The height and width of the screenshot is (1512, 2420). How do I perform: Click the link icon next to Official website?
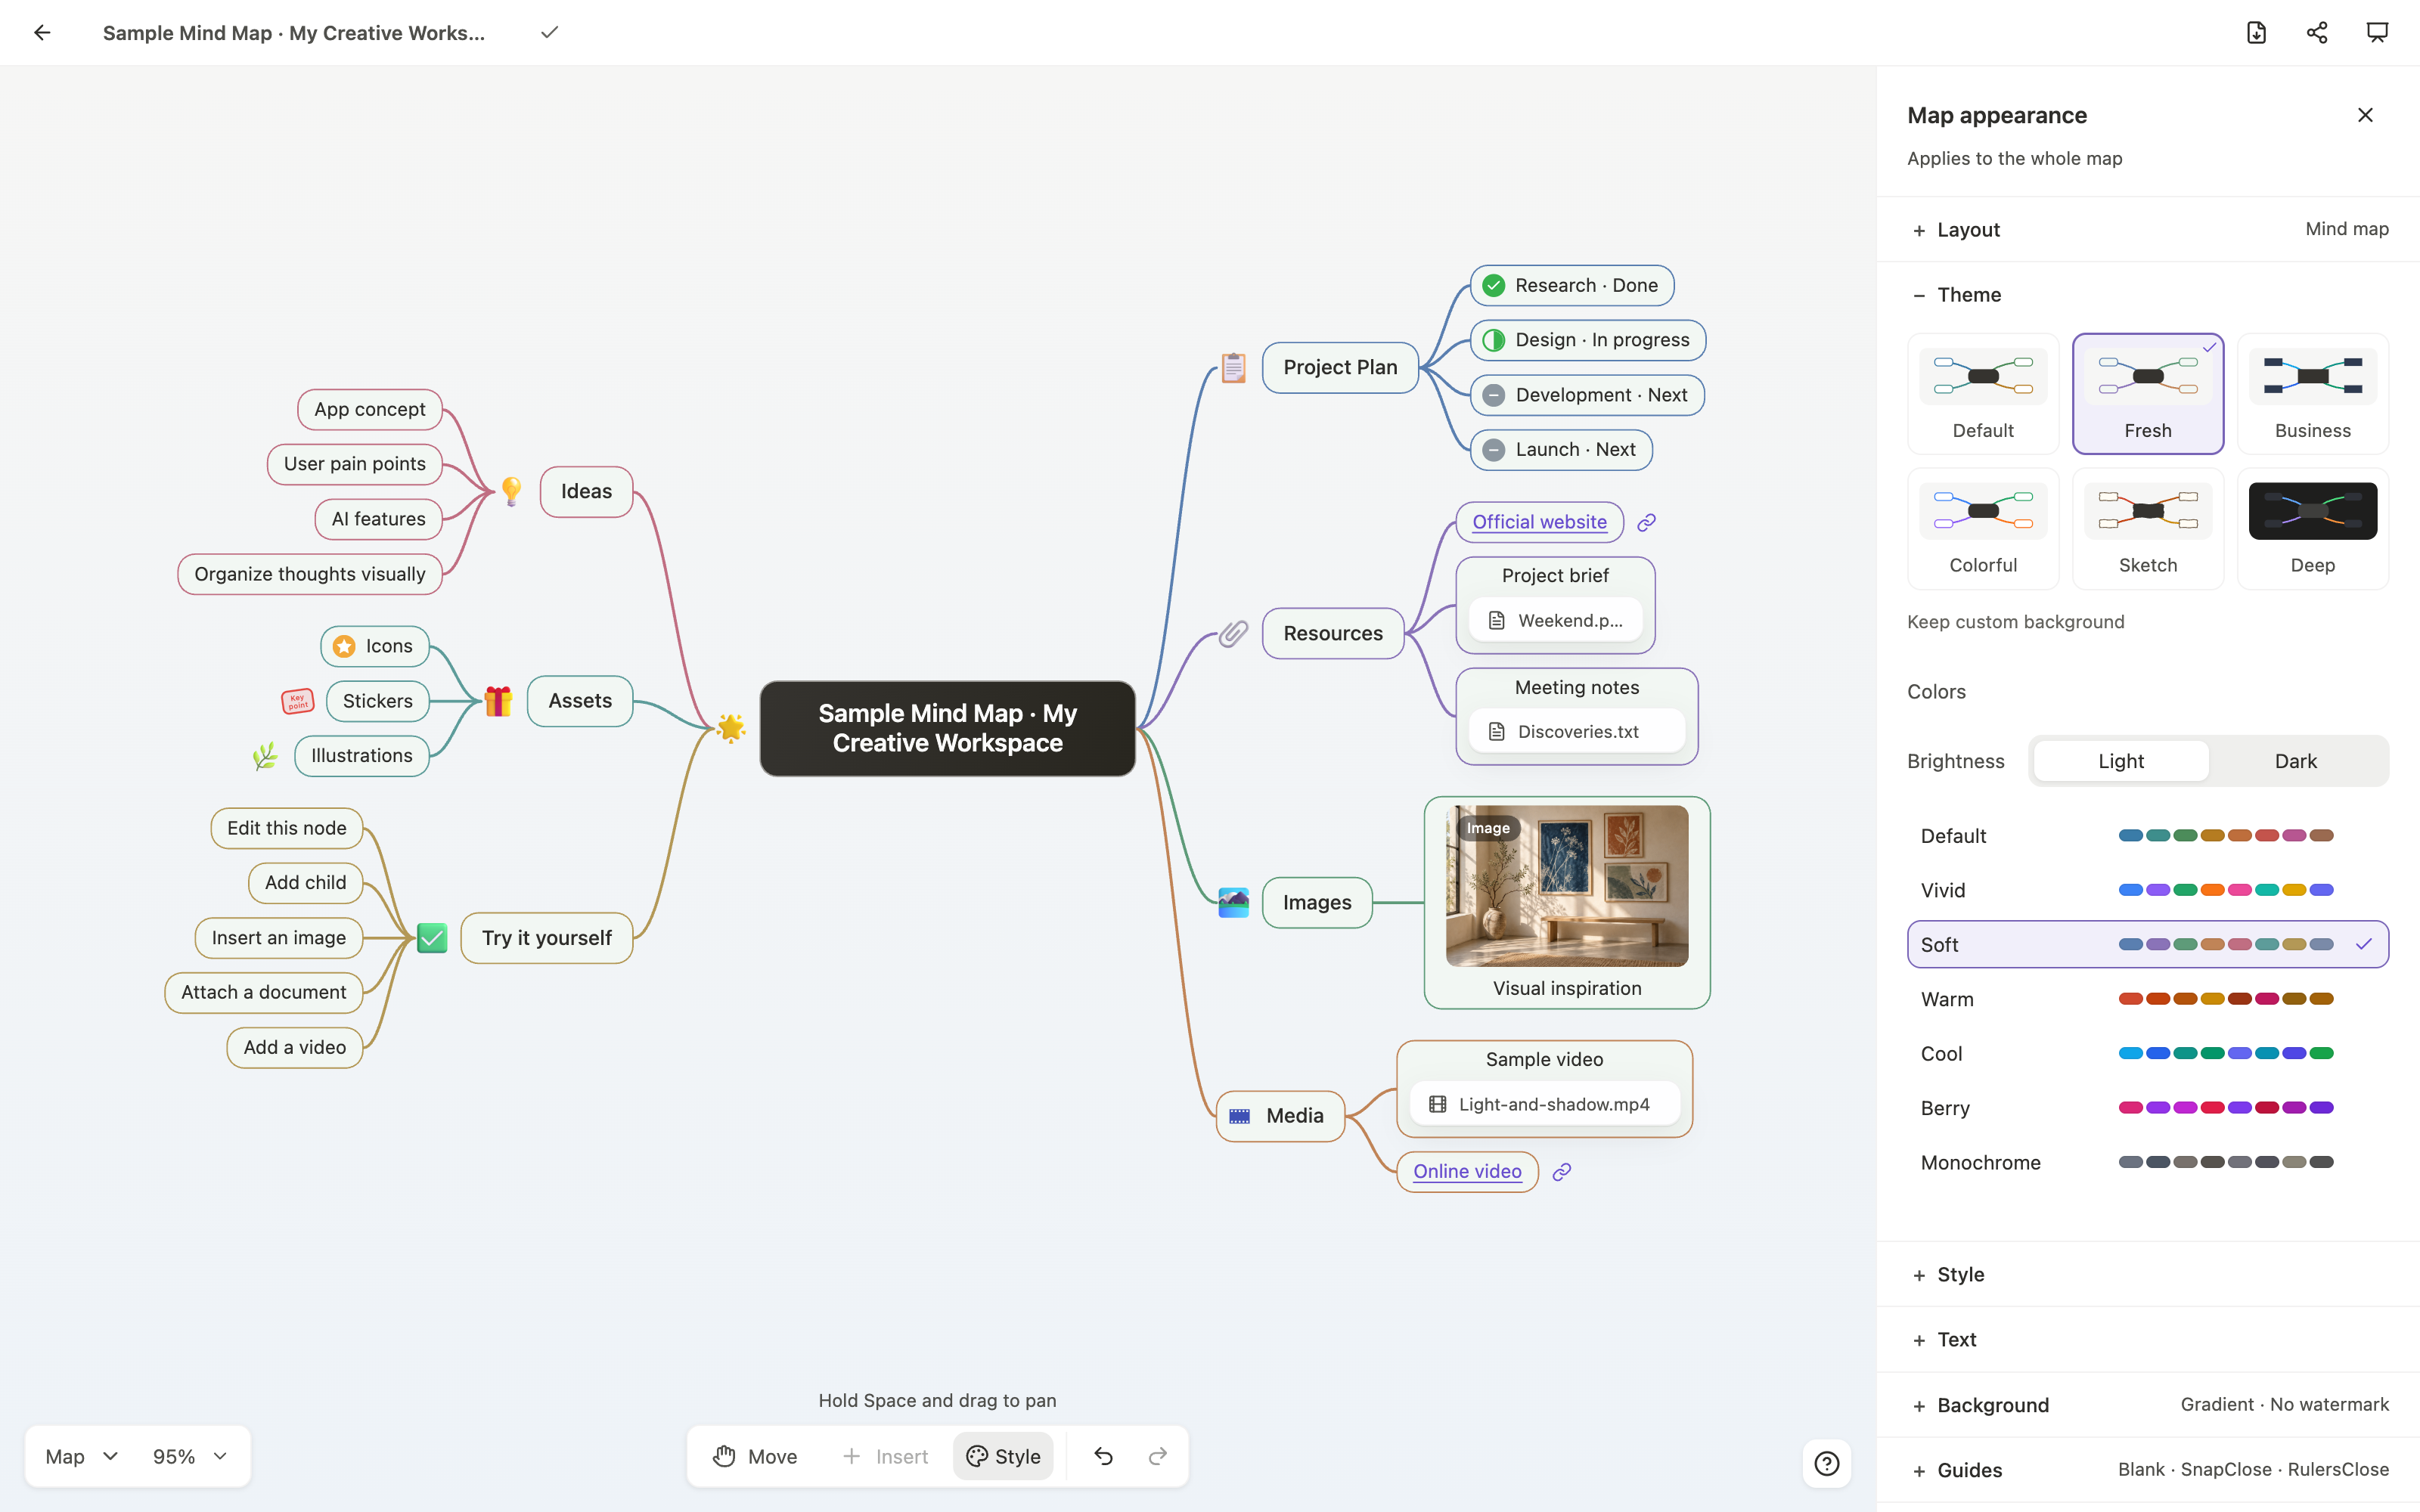coord(1646,522)
